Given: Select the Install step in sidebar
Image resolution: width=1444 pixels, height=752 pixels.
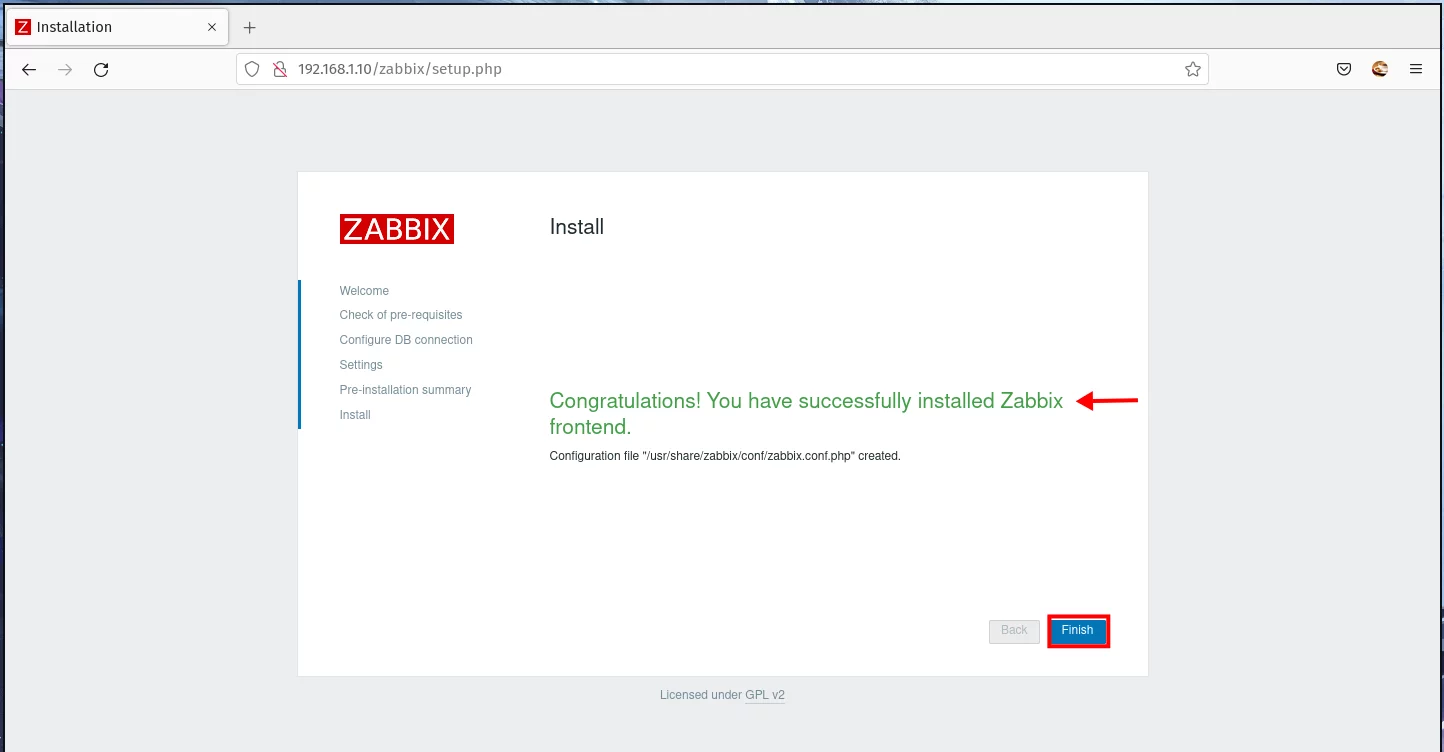Looking at the screenshot, I should click(355, 415).
